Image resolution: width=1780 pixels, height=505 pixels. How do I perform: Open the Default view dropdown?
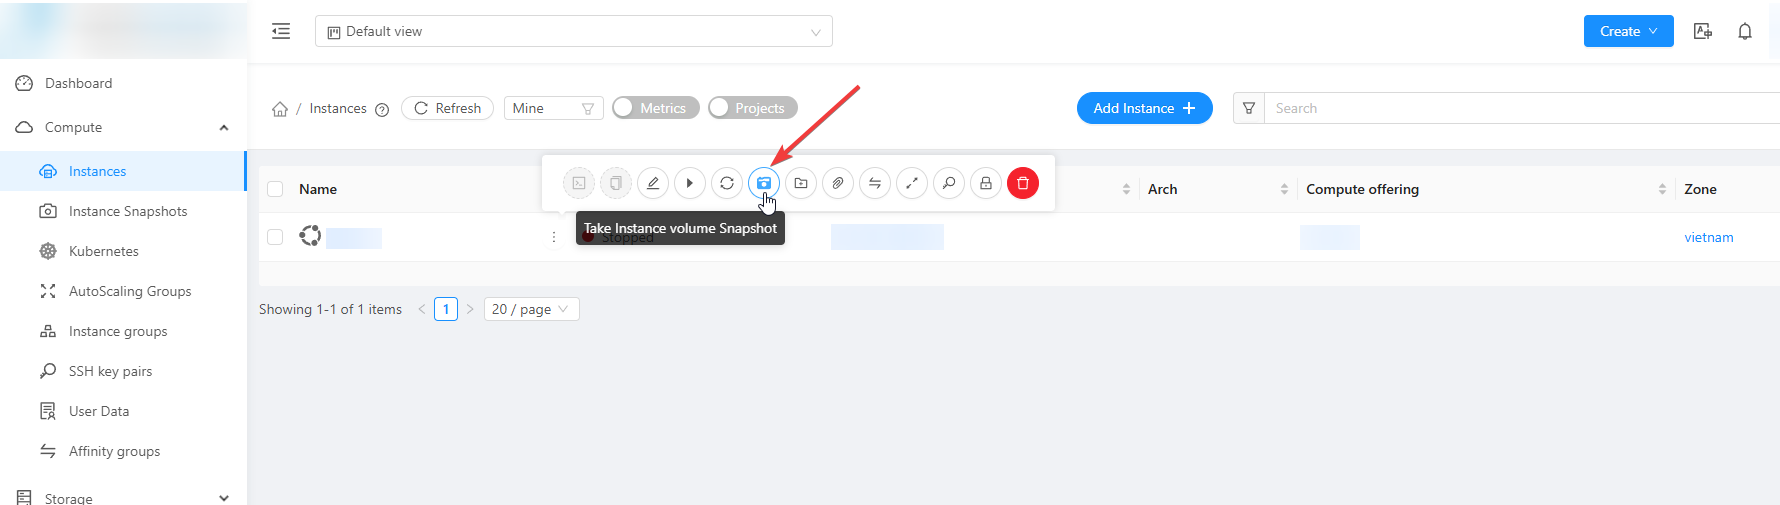[573, 32]
